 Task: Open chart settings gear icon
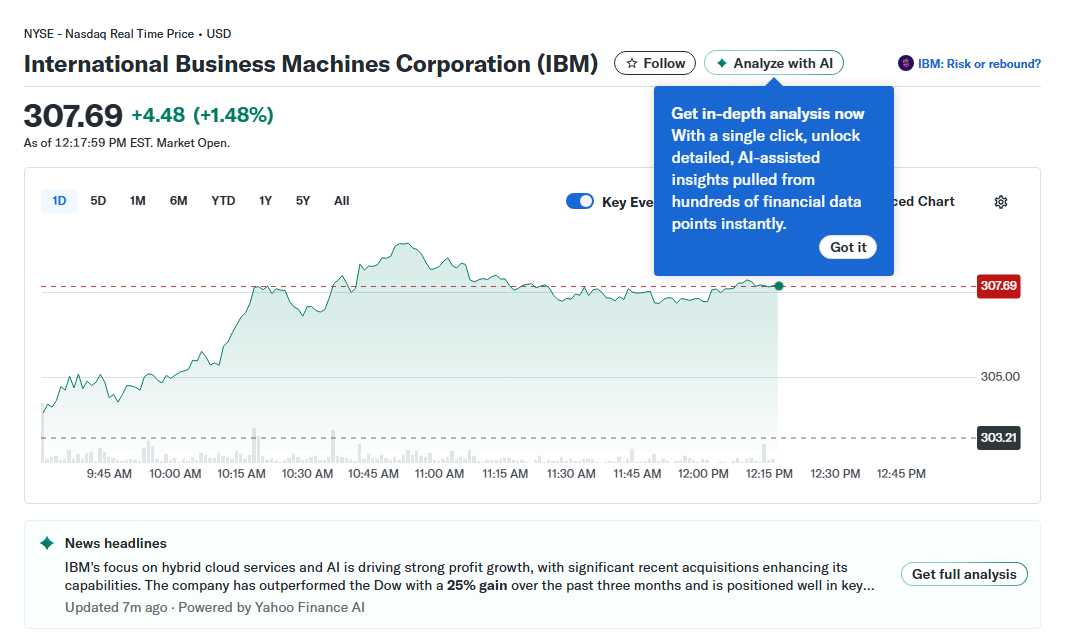(1001, 202)
